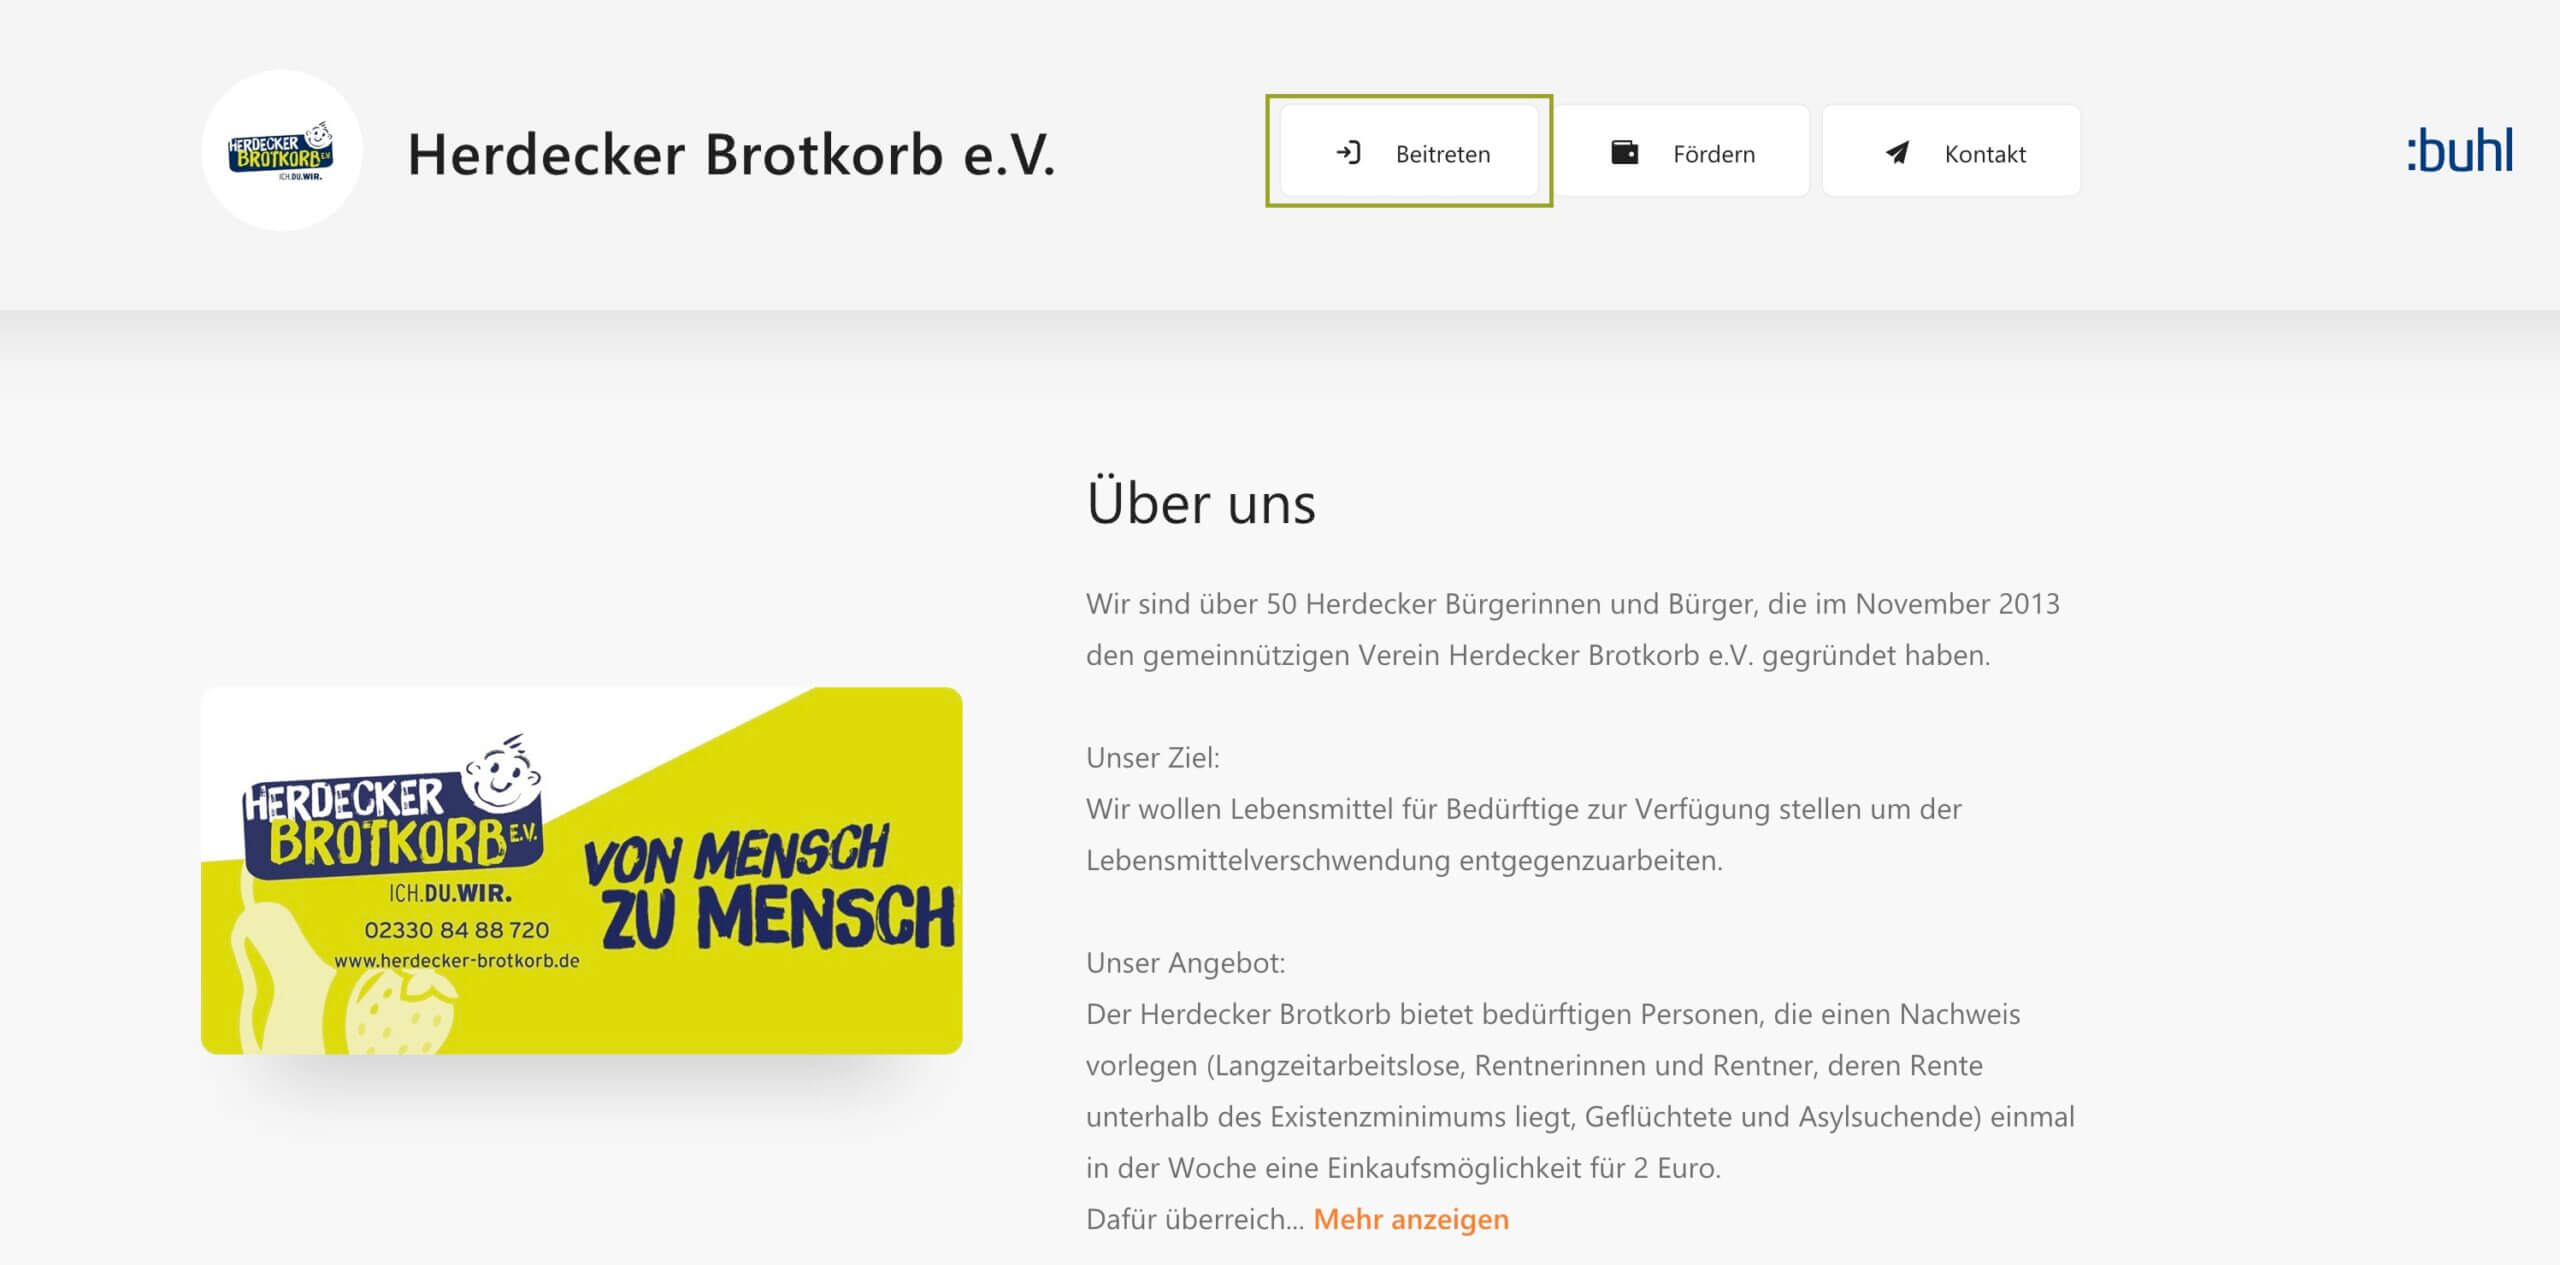The height and width of the screenshot is (1265, 2560).
Task: Click the sentence mentioning November 2013
Action: (x=1573, y=629)
